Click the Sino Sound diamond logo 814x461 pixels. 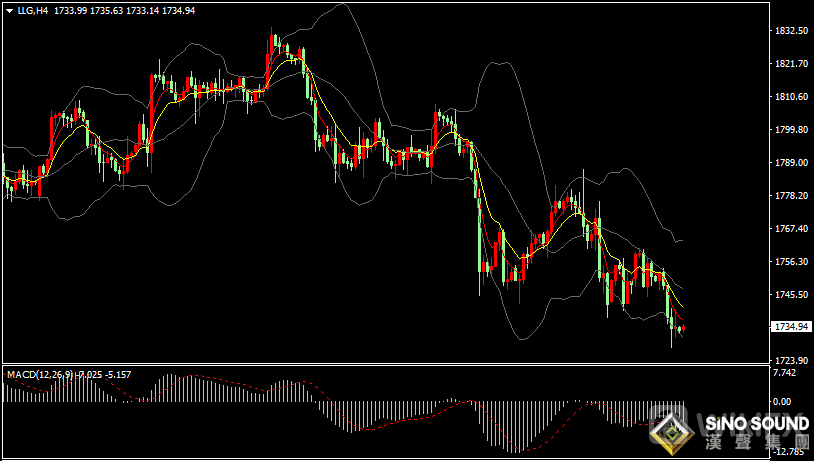pyautogui.click(x=674, y=430)
